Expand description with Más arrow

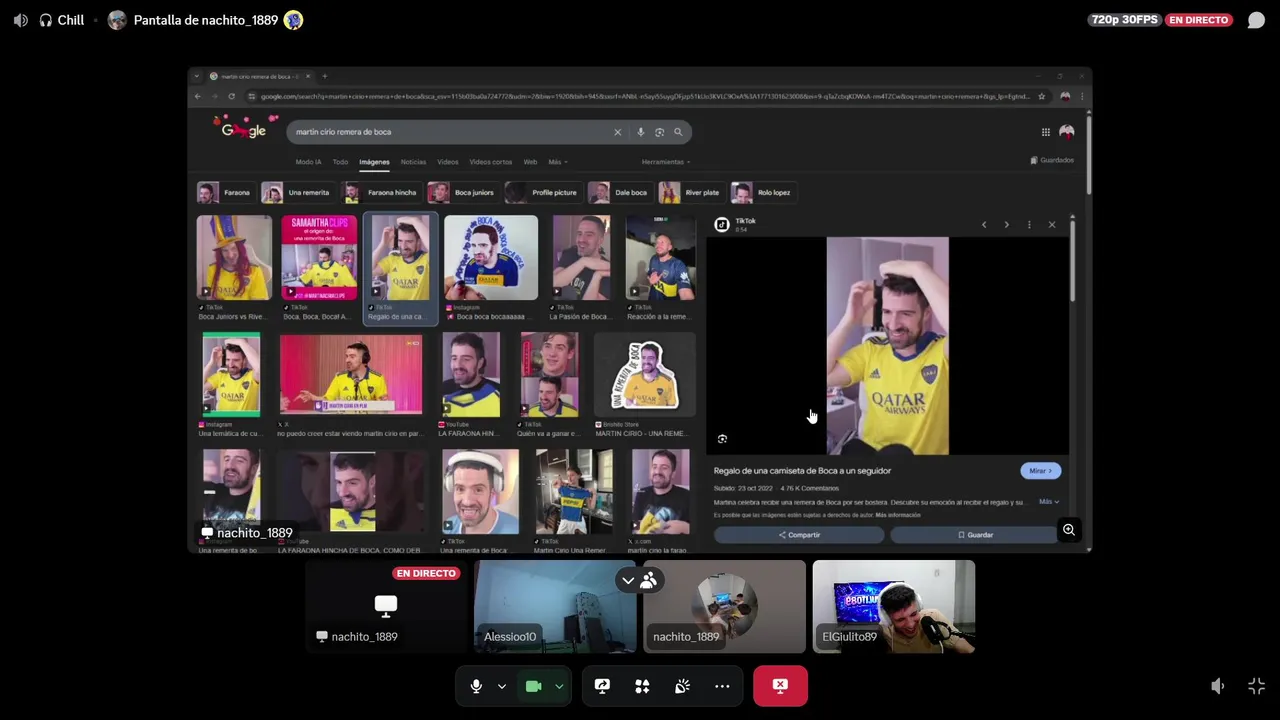pos(1048,502)
